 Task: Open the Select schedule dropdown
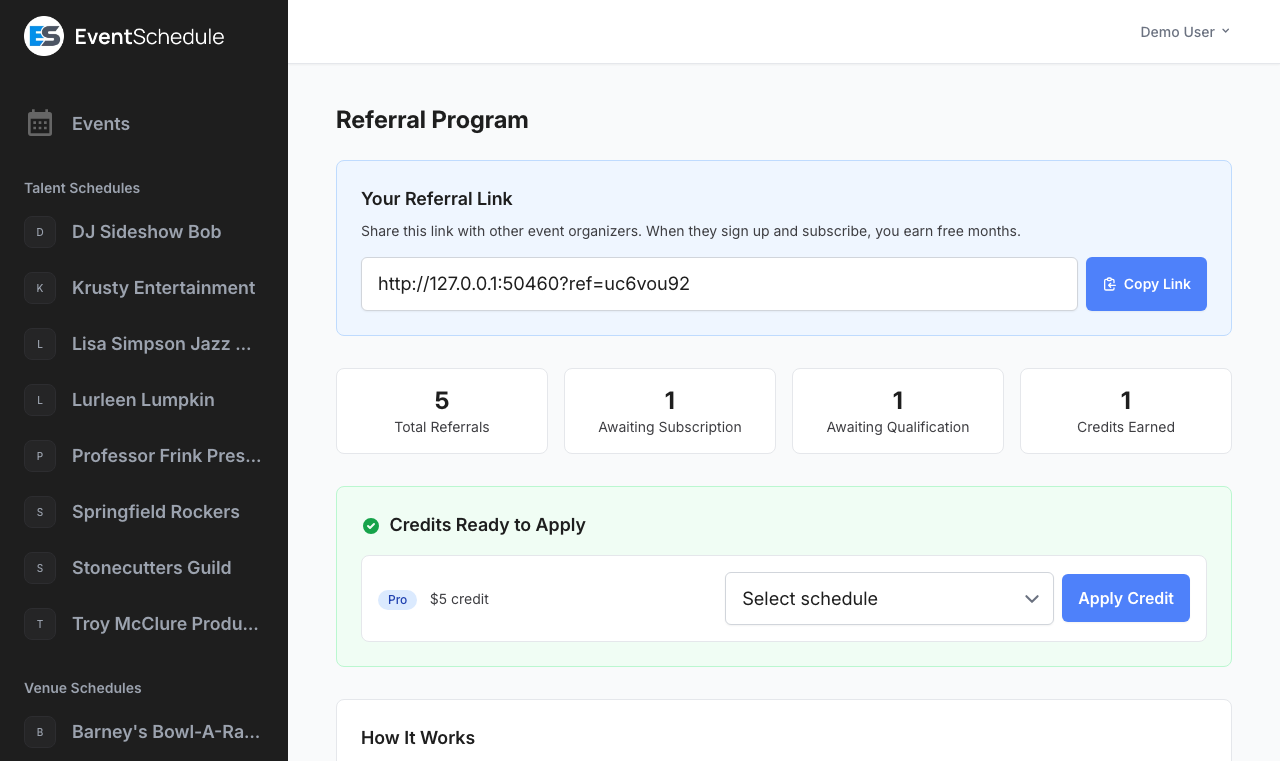coord(888,598)
